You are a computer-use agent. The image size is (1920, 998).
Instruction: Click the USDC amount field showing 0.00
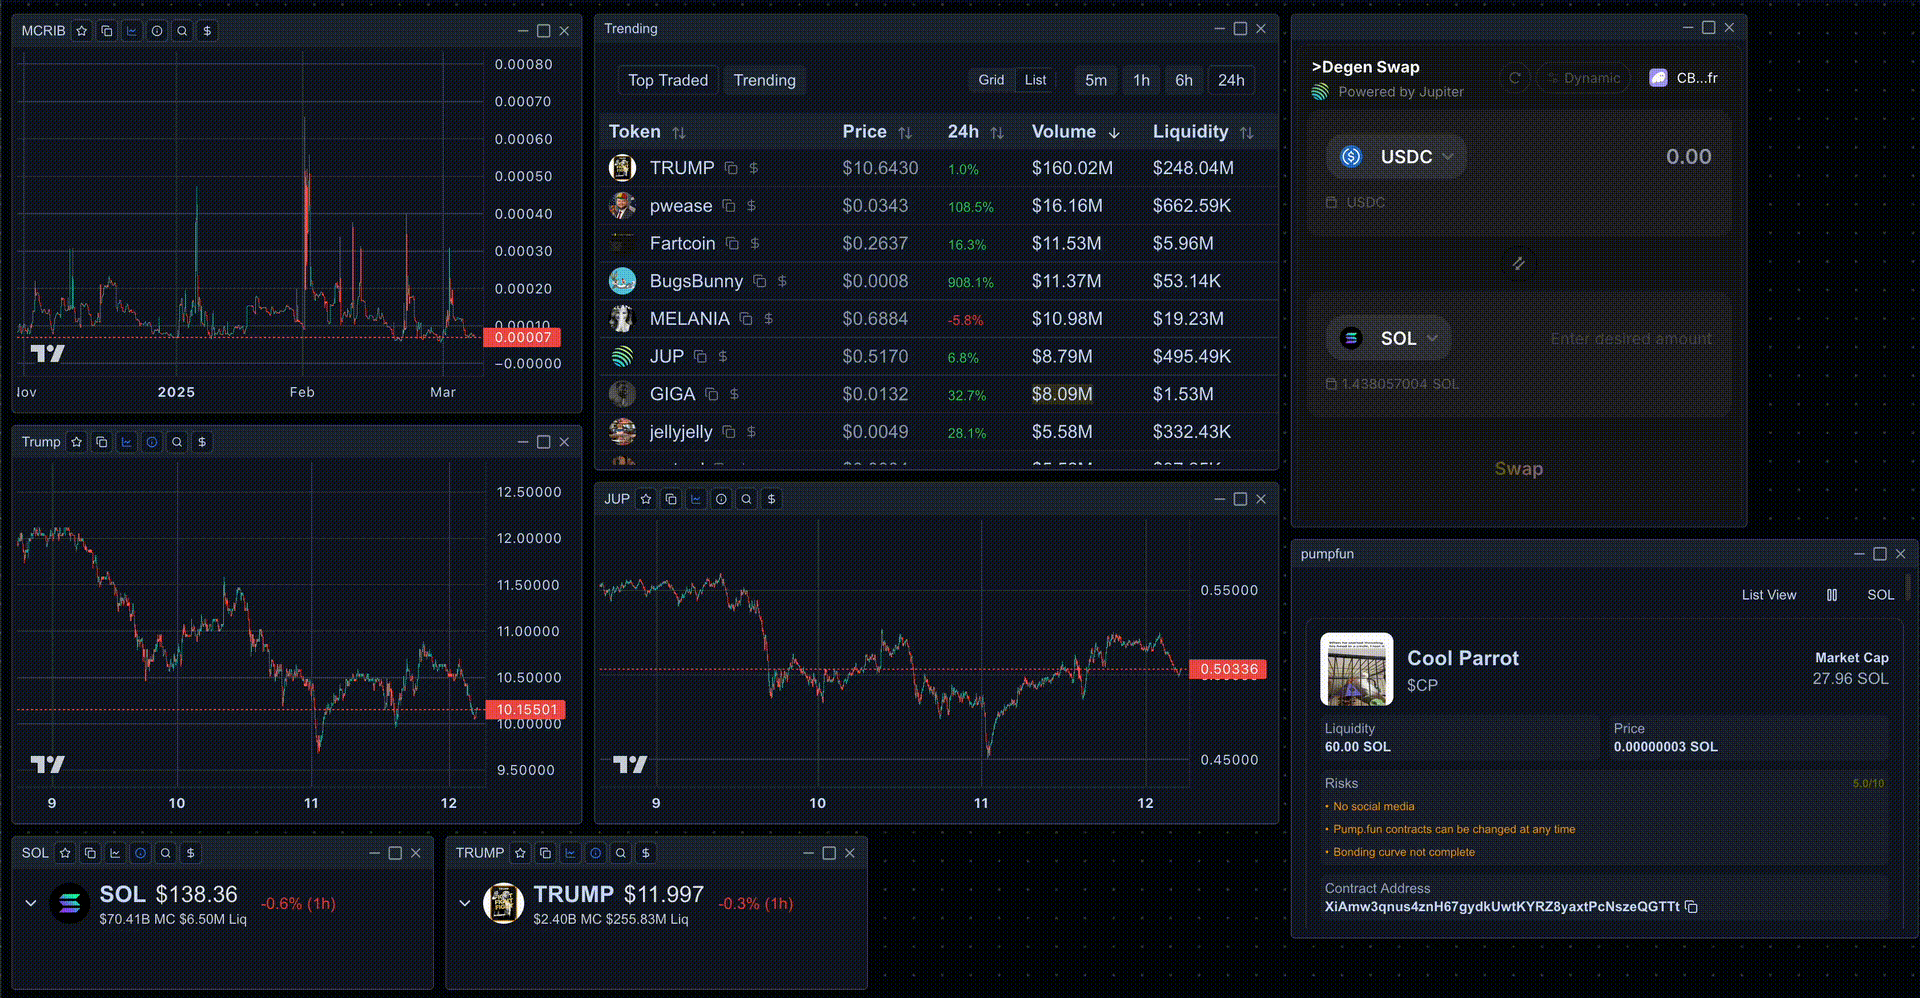pyautogui.click(x=1688, y=157)
